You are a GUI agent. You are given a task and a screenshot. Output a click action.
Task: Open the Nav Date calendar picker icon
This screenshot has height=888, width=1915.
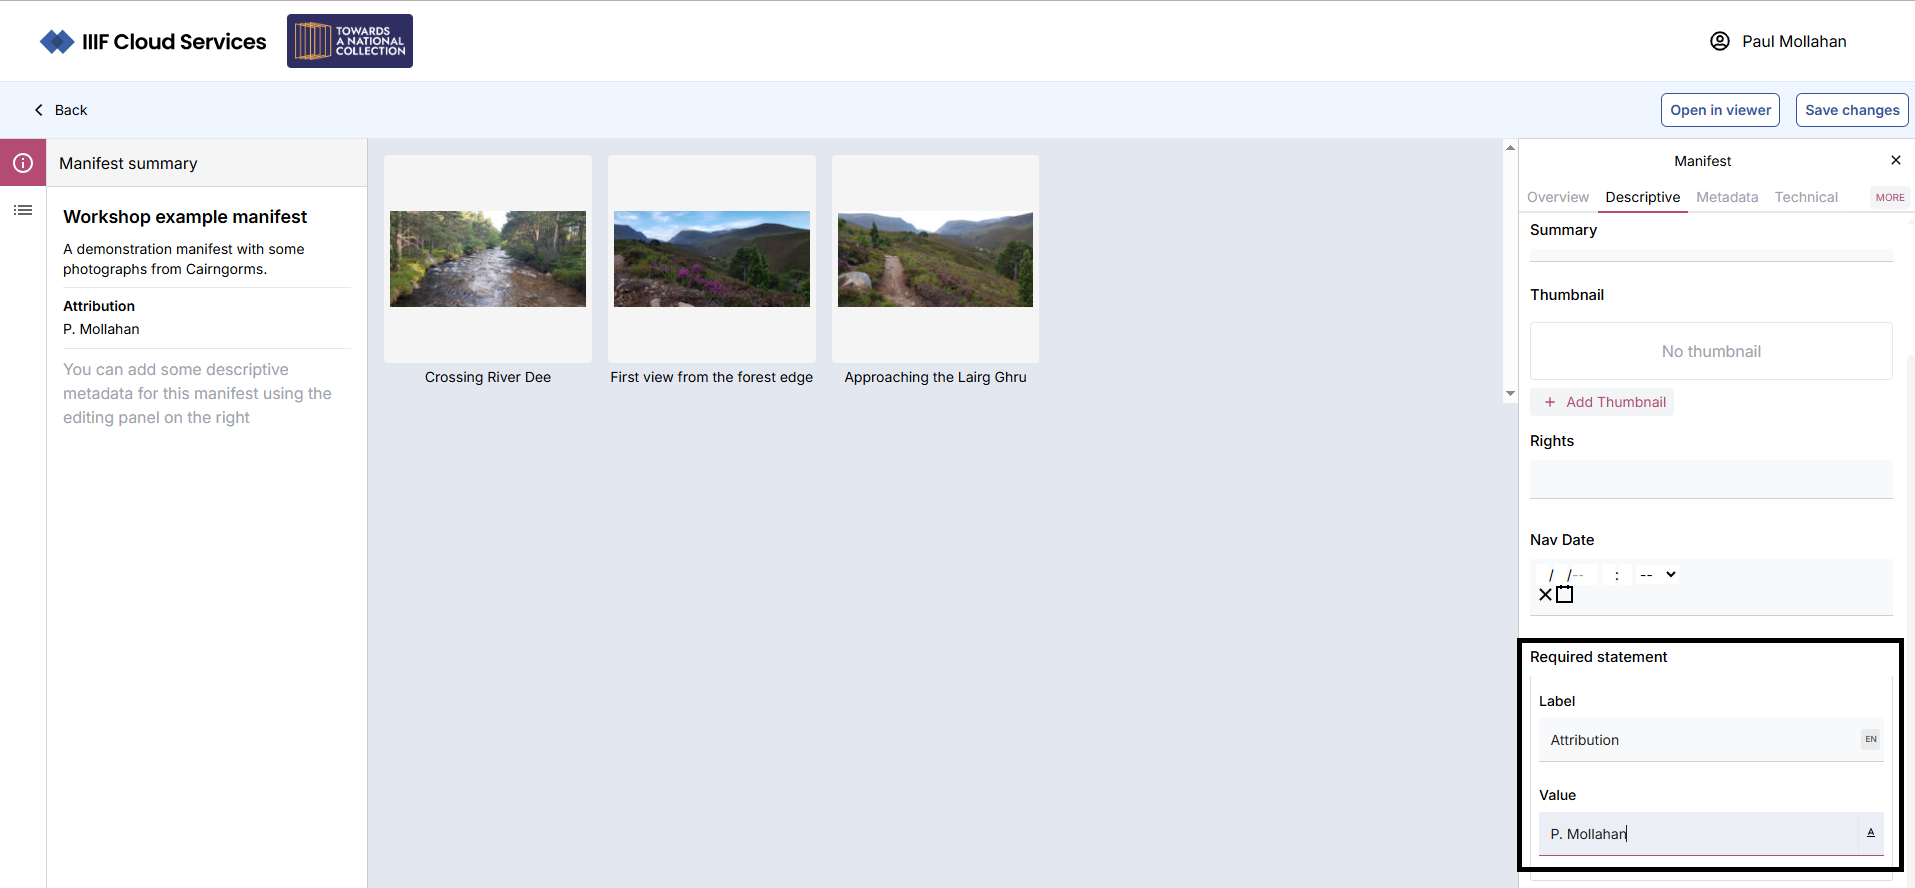coord(1565,595)
